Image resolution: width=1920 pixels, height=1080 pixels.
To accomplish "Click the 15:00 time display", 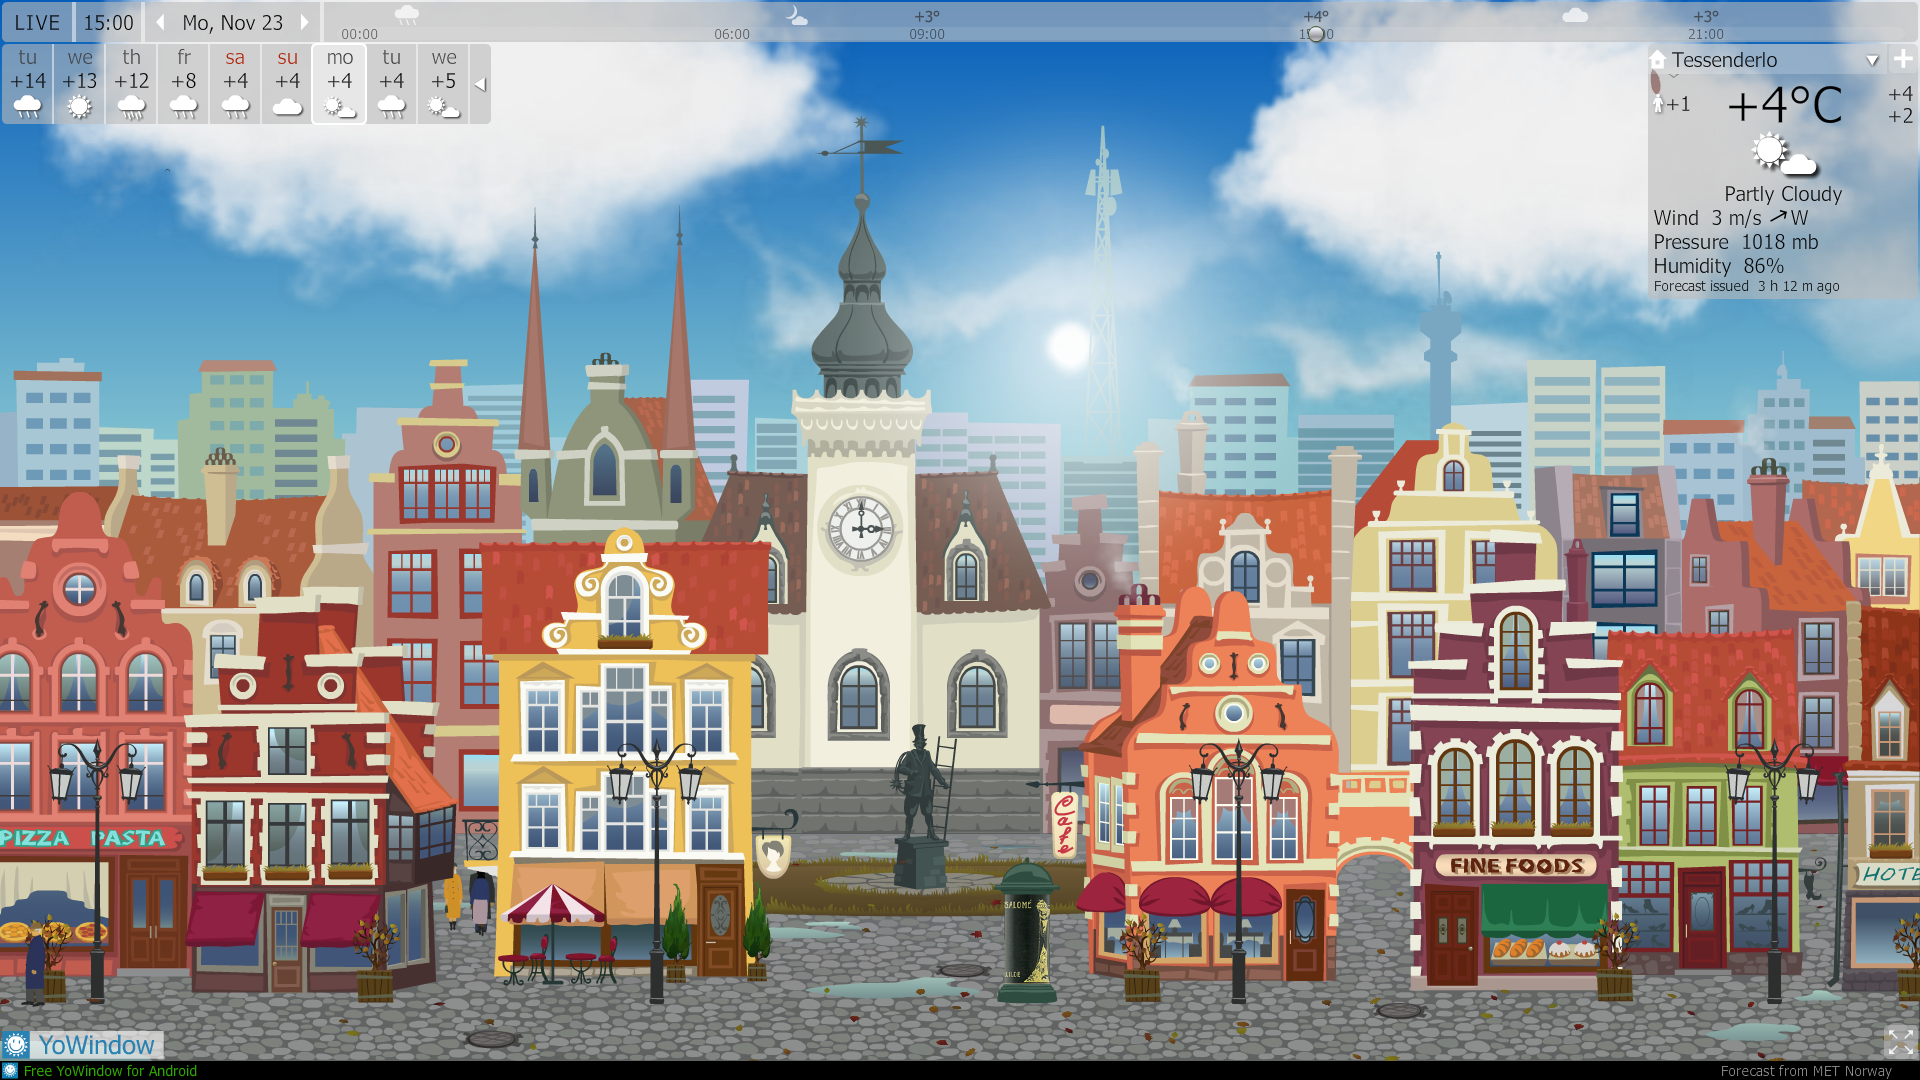I will [108, 22].
